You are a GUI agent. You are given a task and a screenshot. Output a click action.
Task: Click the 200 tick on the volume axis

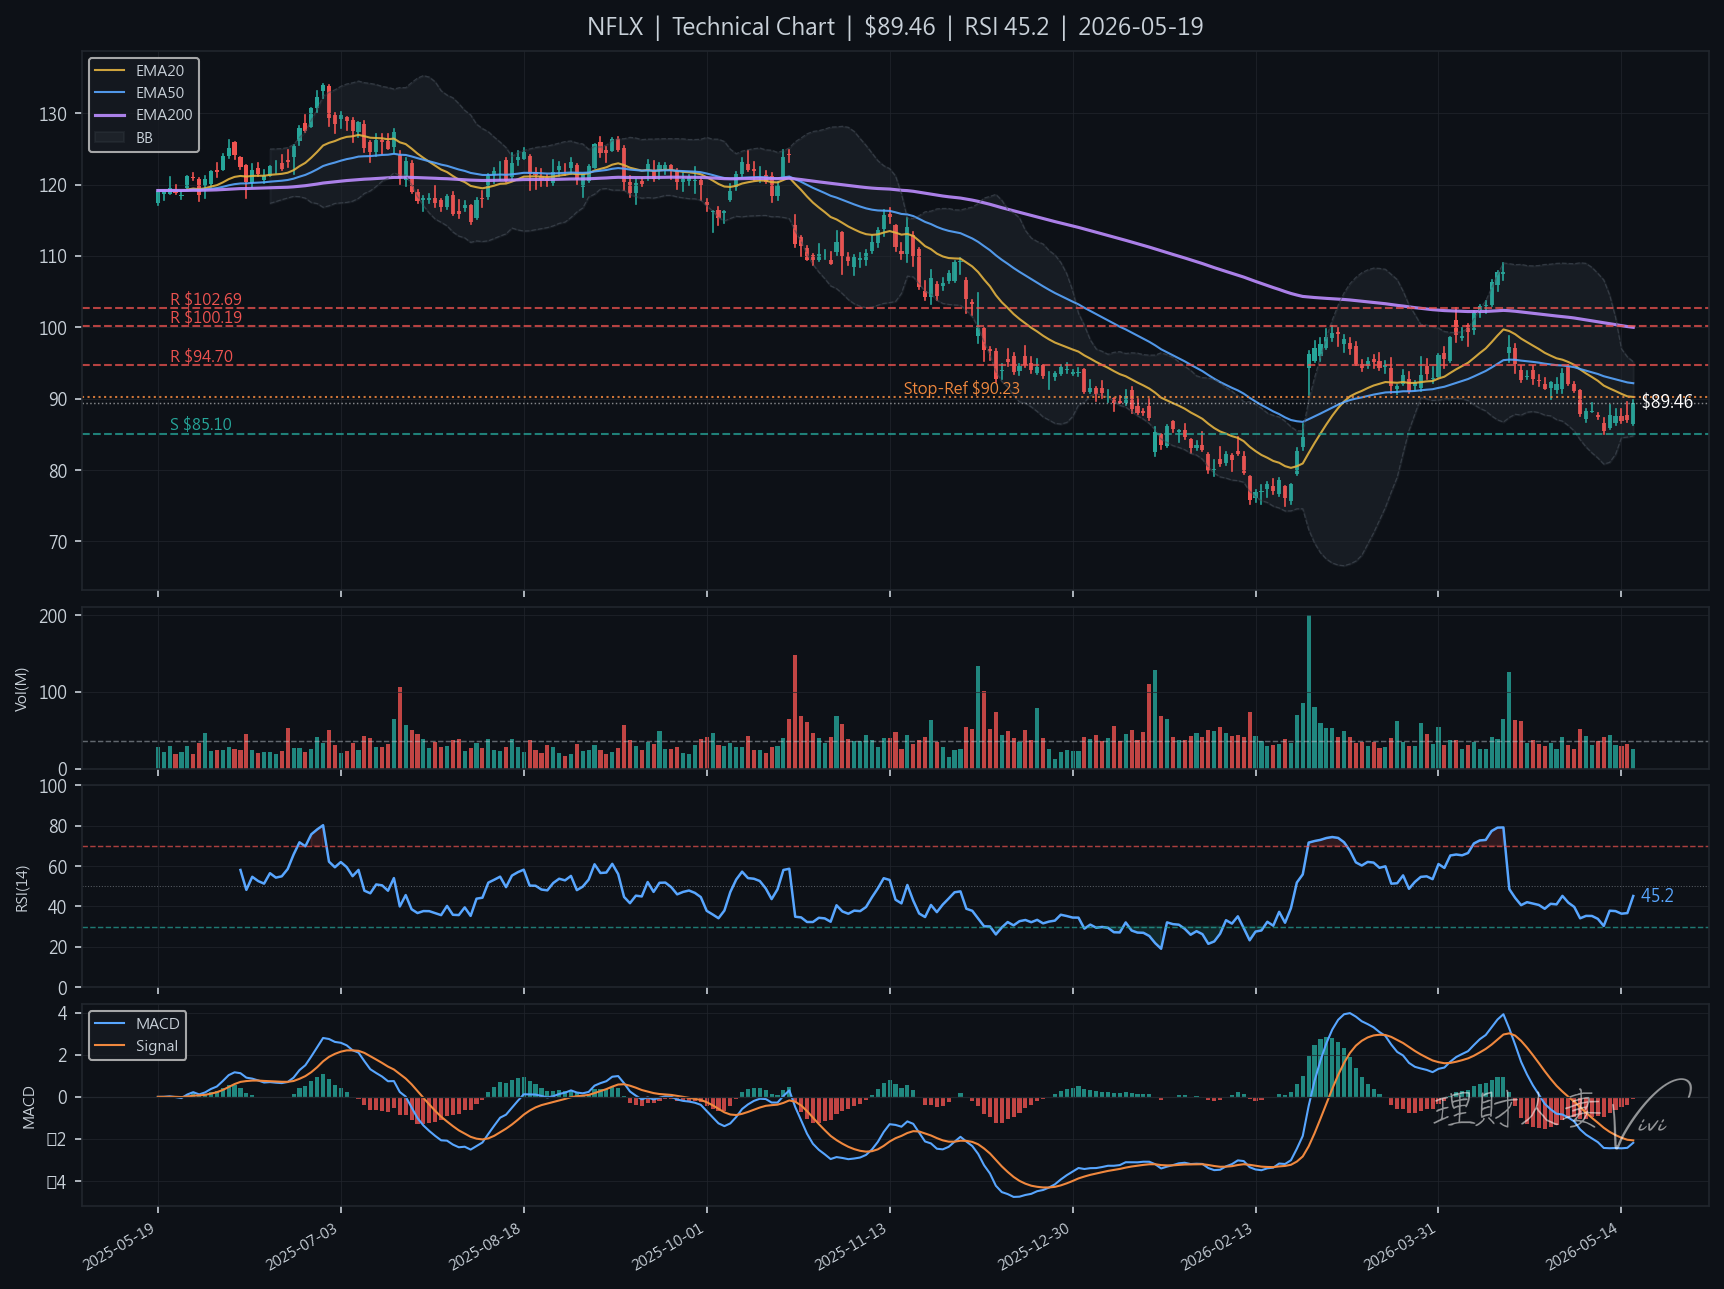[x=53, y=616]
